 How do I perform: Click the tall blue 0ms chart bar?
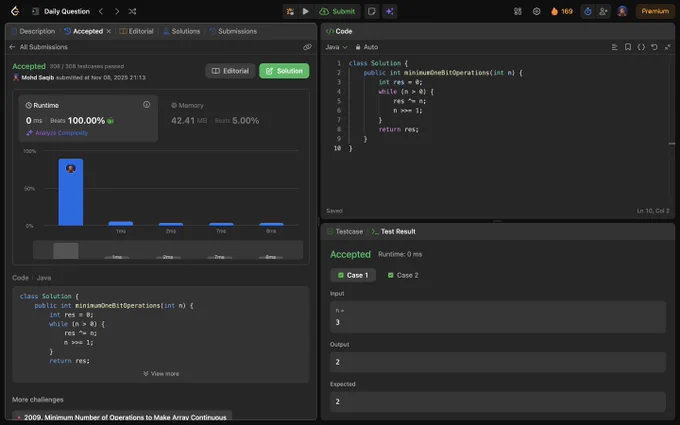click(70, 192)
